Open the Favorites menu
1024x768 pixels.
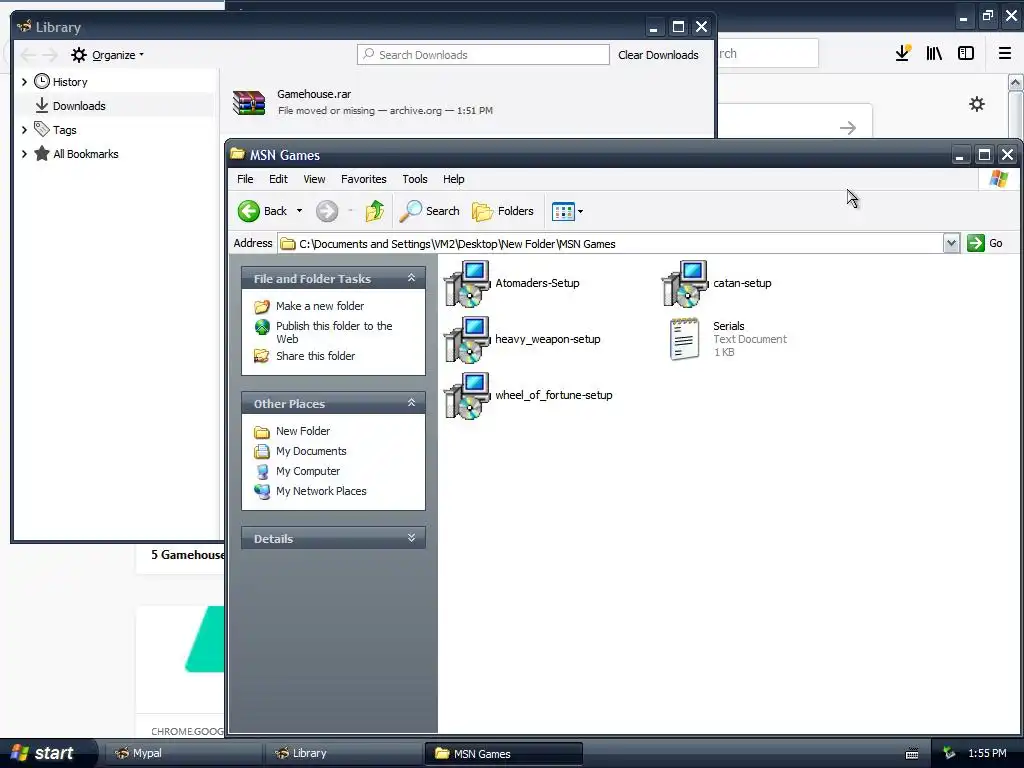pyautogui.click(x=364, y=179)
